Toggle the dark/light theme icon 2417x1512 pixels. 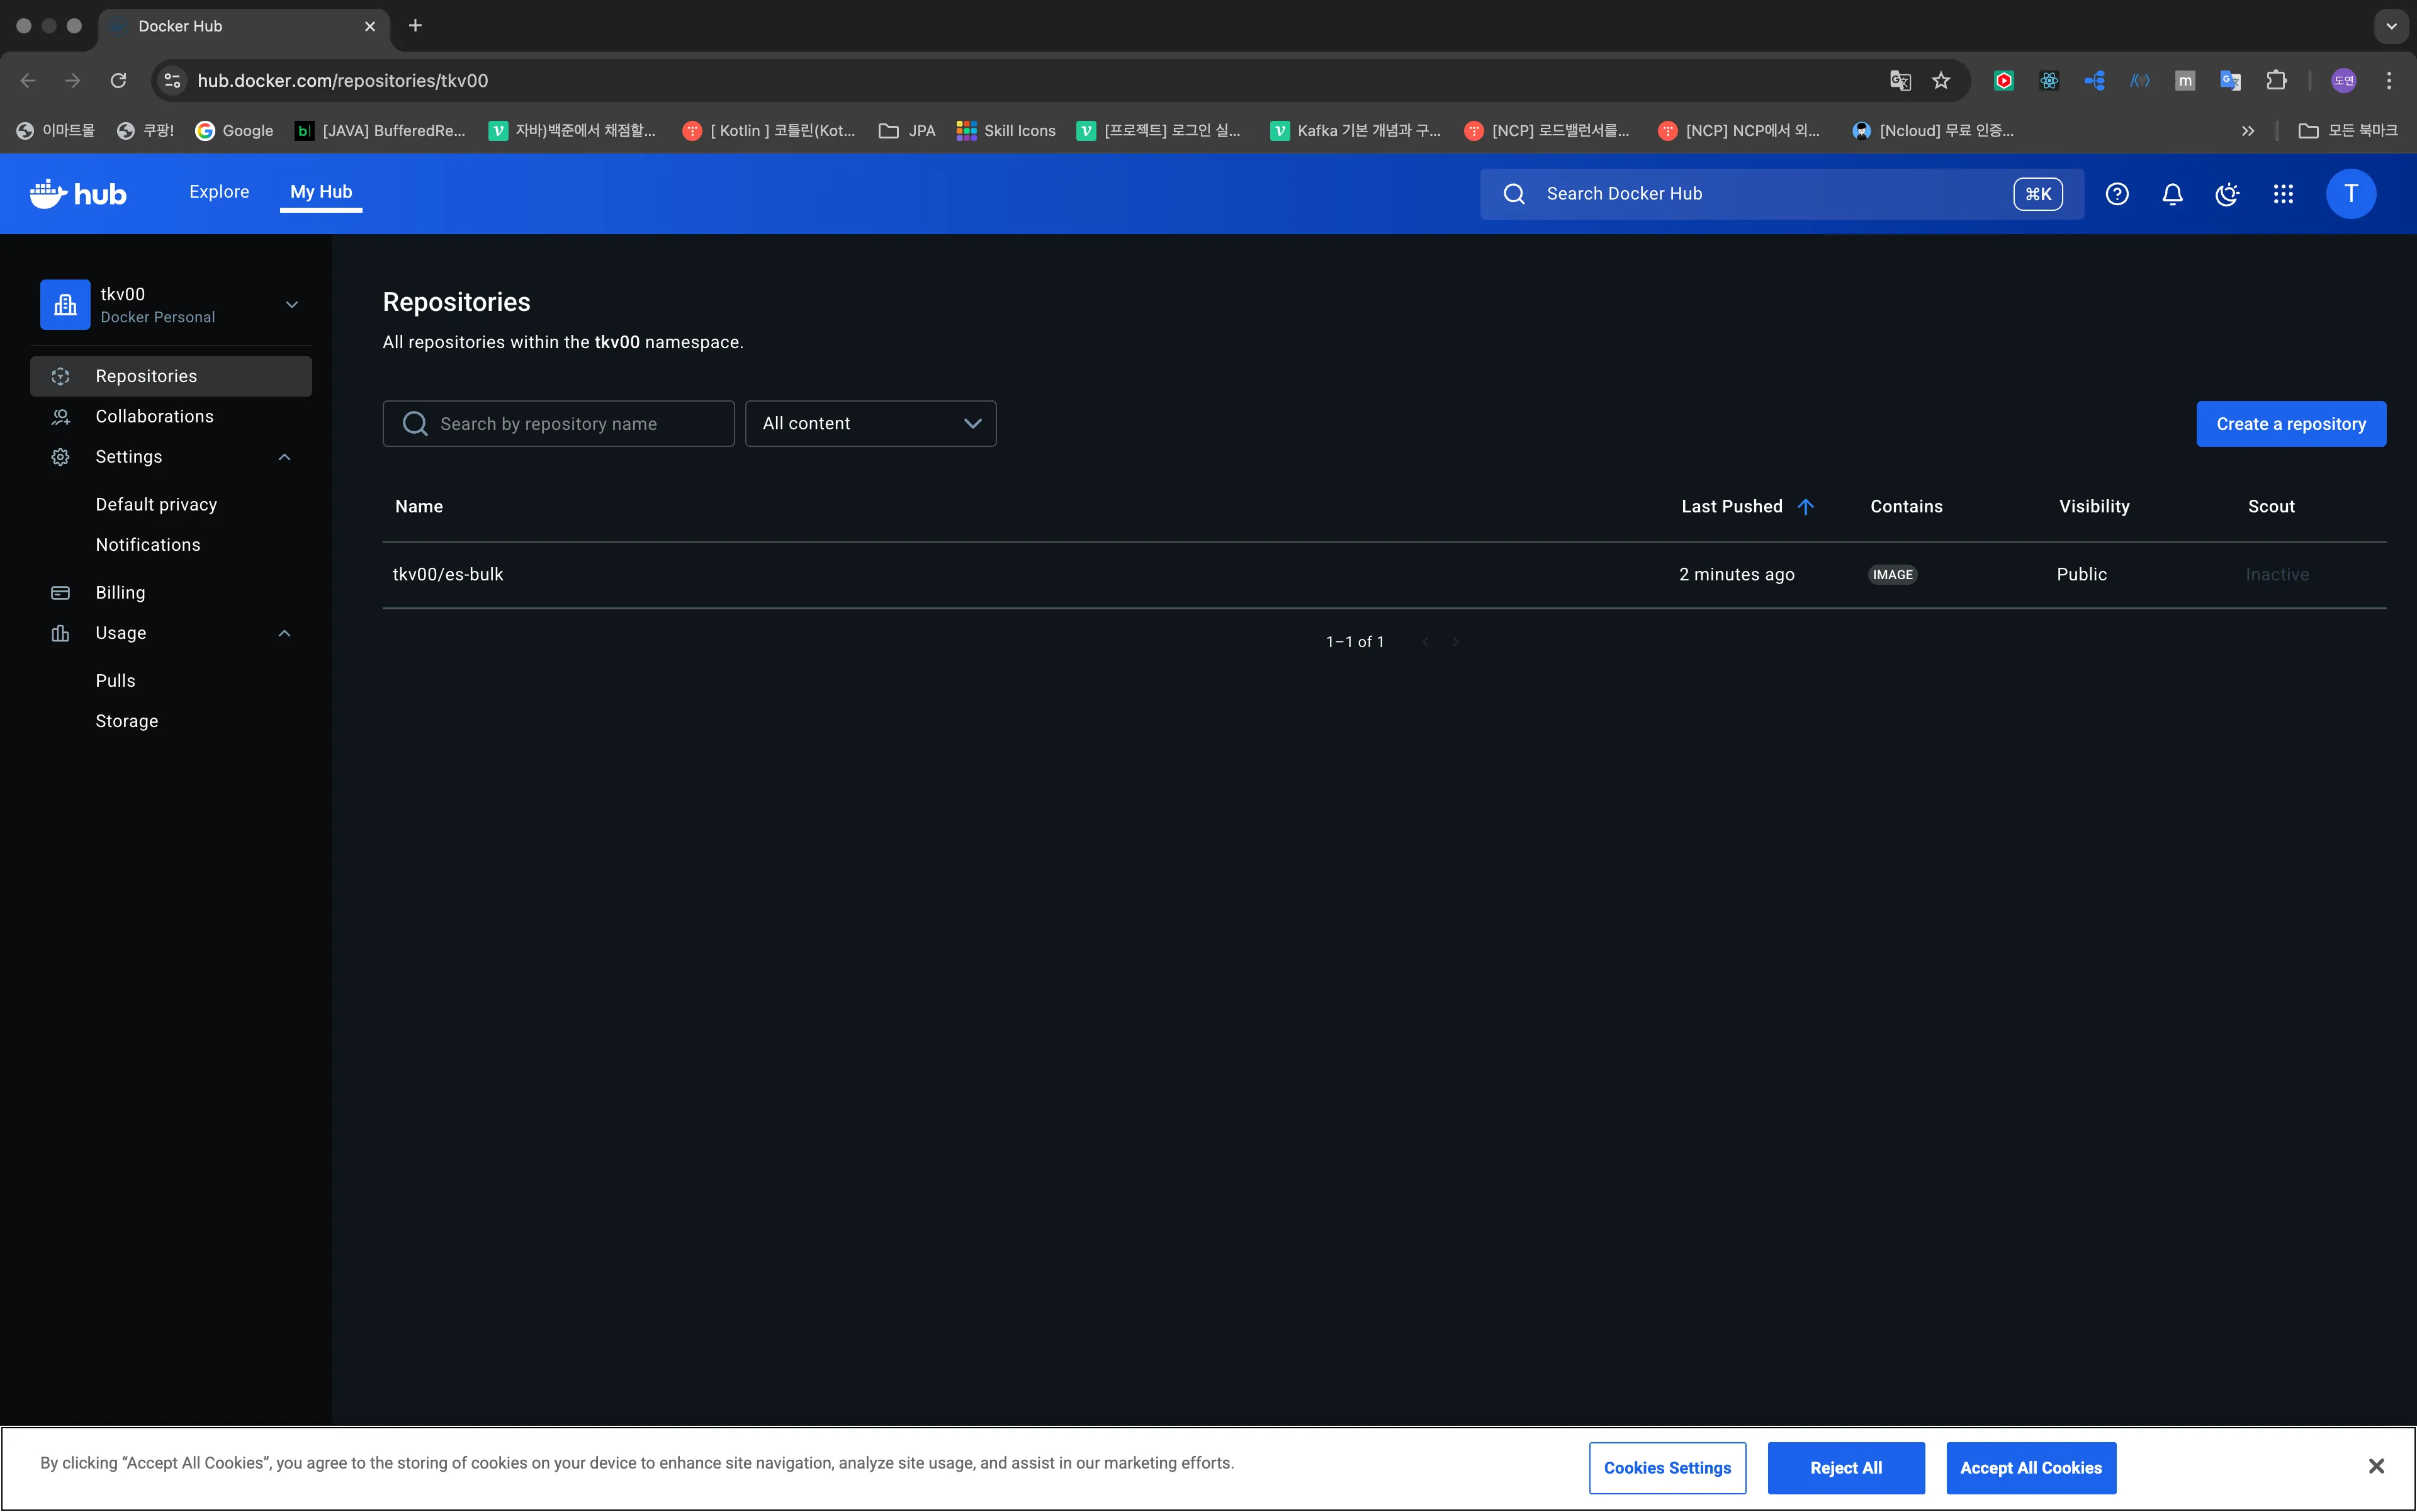click(x=2227, y=194)
